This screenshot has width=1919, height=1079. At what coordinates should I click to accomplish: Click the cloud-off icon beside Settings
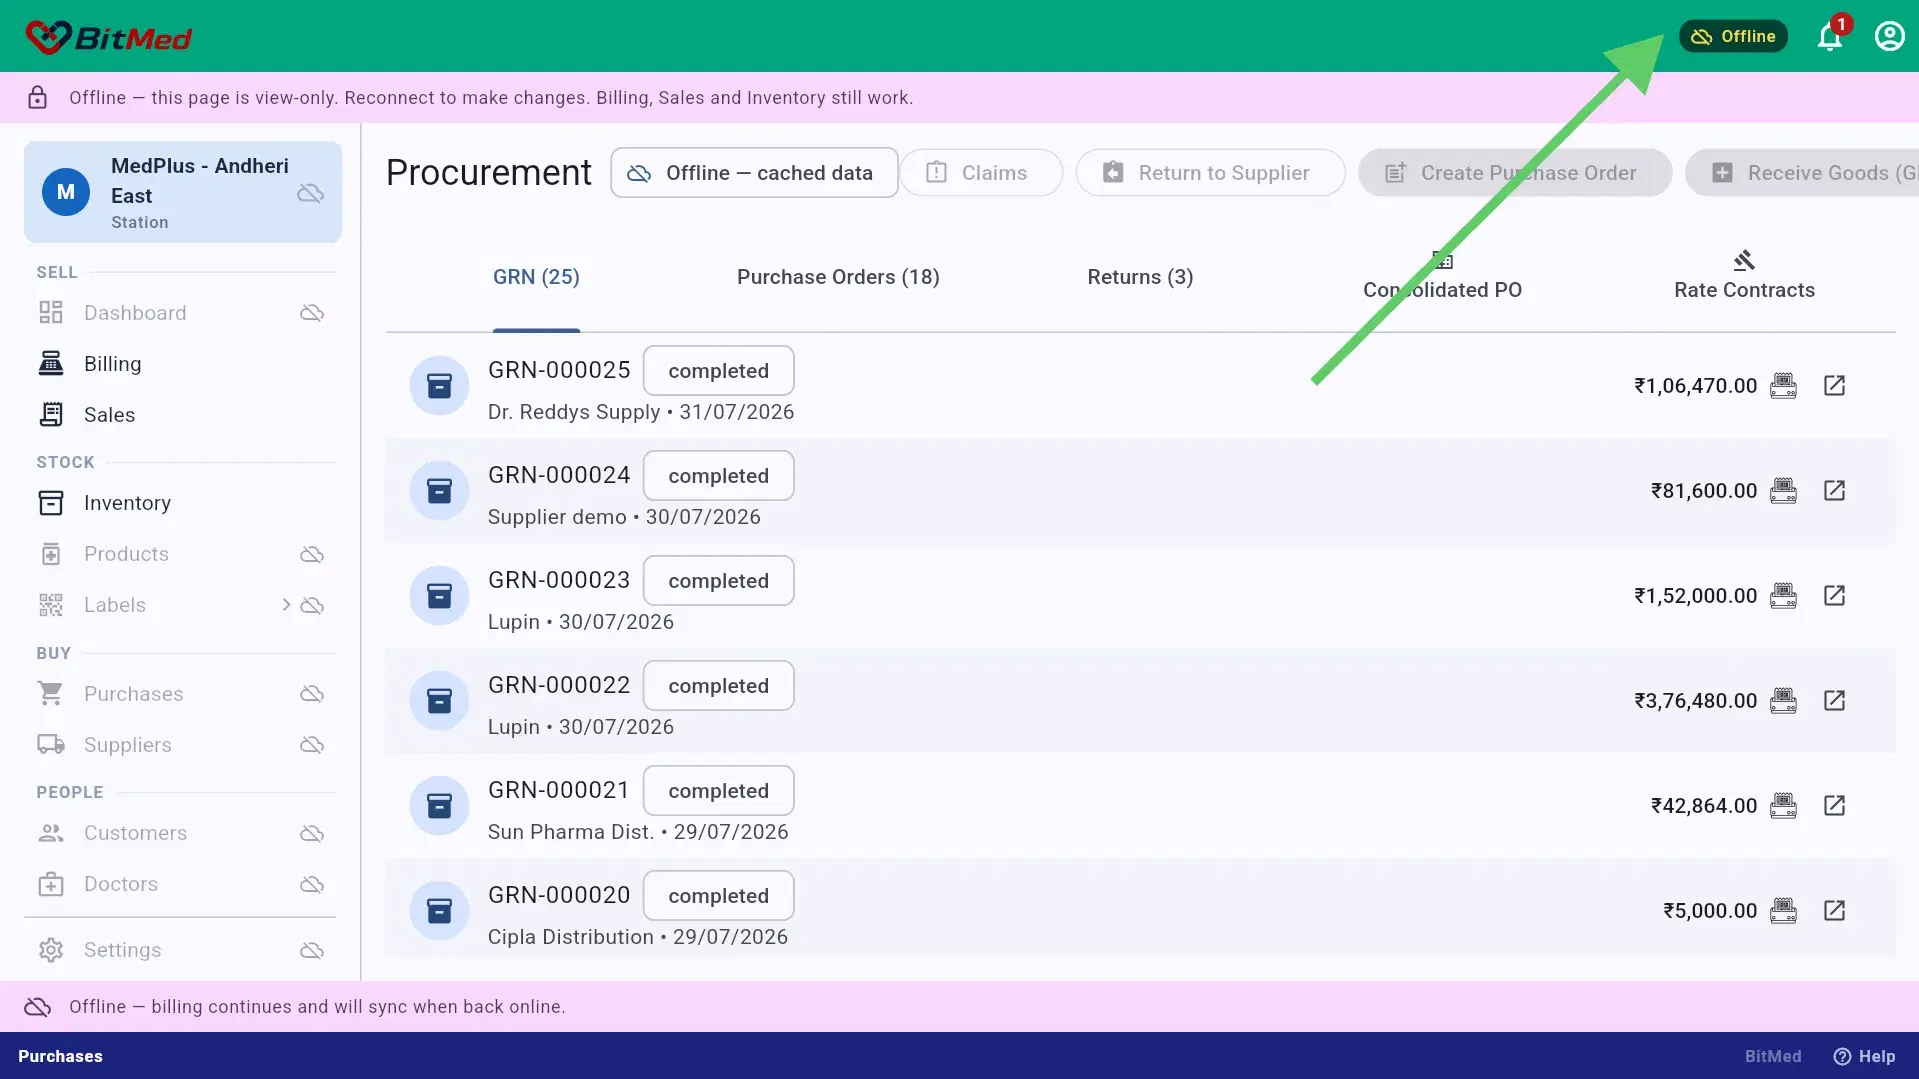312,950
